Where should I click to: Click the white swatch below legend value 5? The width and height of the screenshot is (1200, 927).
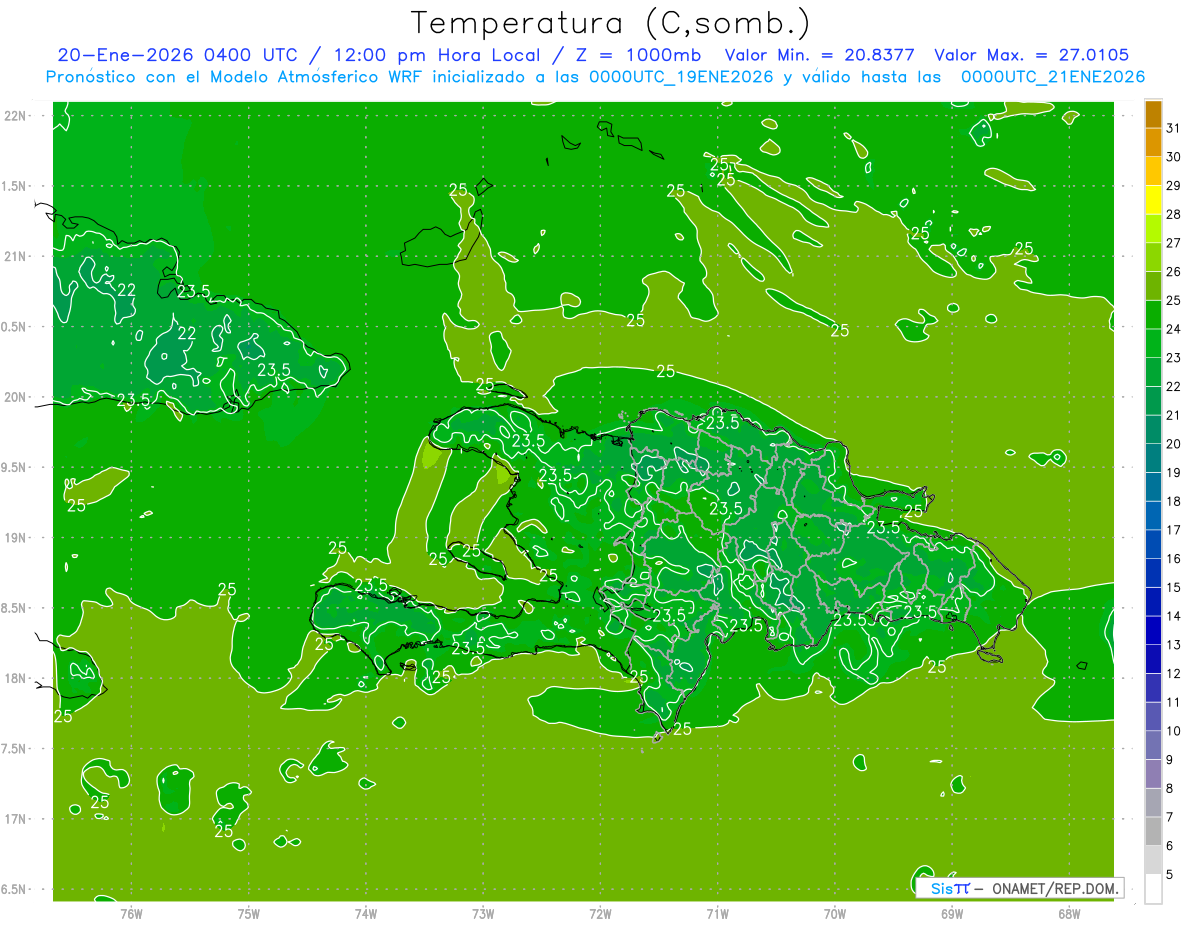[x=1153, y=889]
